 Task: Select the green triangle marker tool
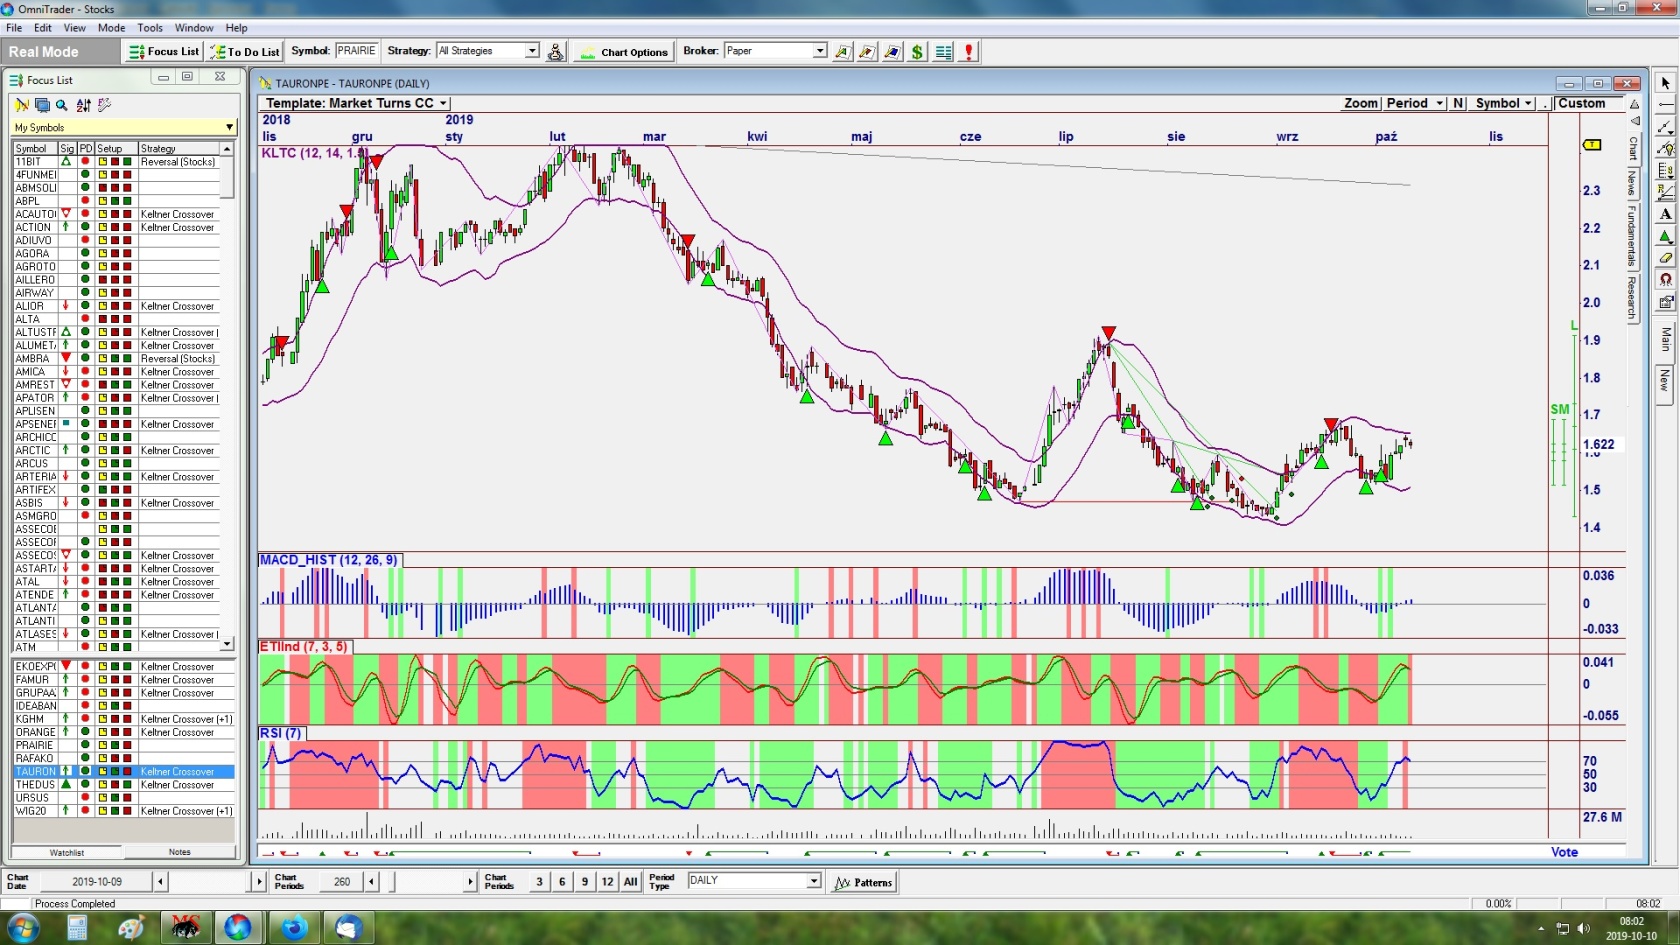pyautogui.click(x=1665, y=236)
